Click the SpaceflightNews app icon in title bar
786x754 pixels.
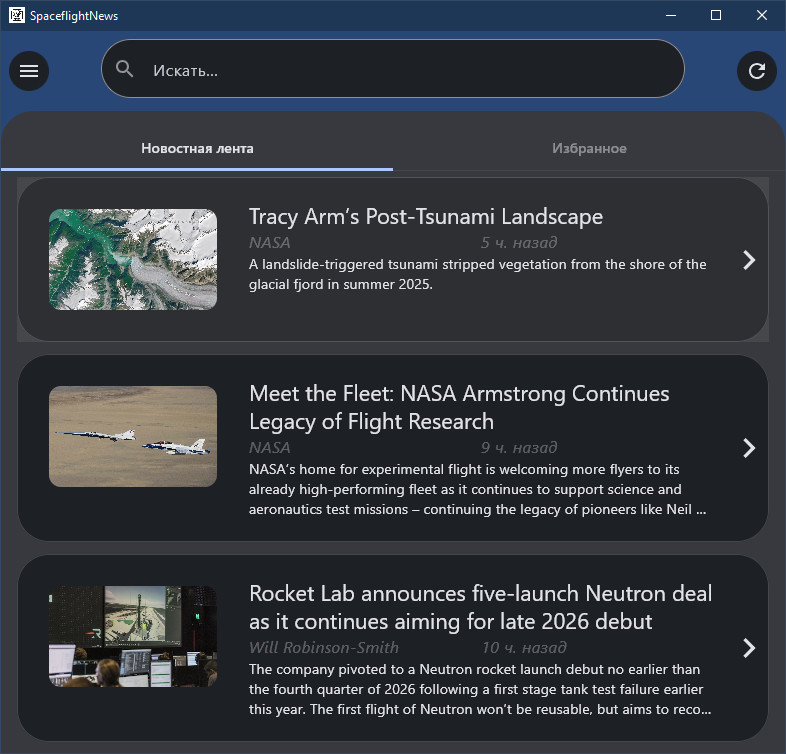click(x=17, y=16)
